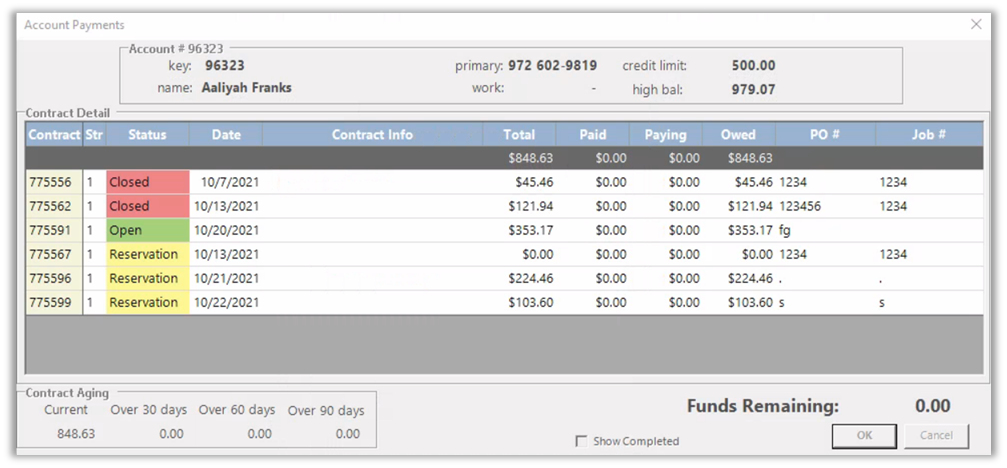Image resolution: width=1007 pixels, height=468 pixels.
Task: Click the Paying cell for contract 775596
Action: click(683, 279)
